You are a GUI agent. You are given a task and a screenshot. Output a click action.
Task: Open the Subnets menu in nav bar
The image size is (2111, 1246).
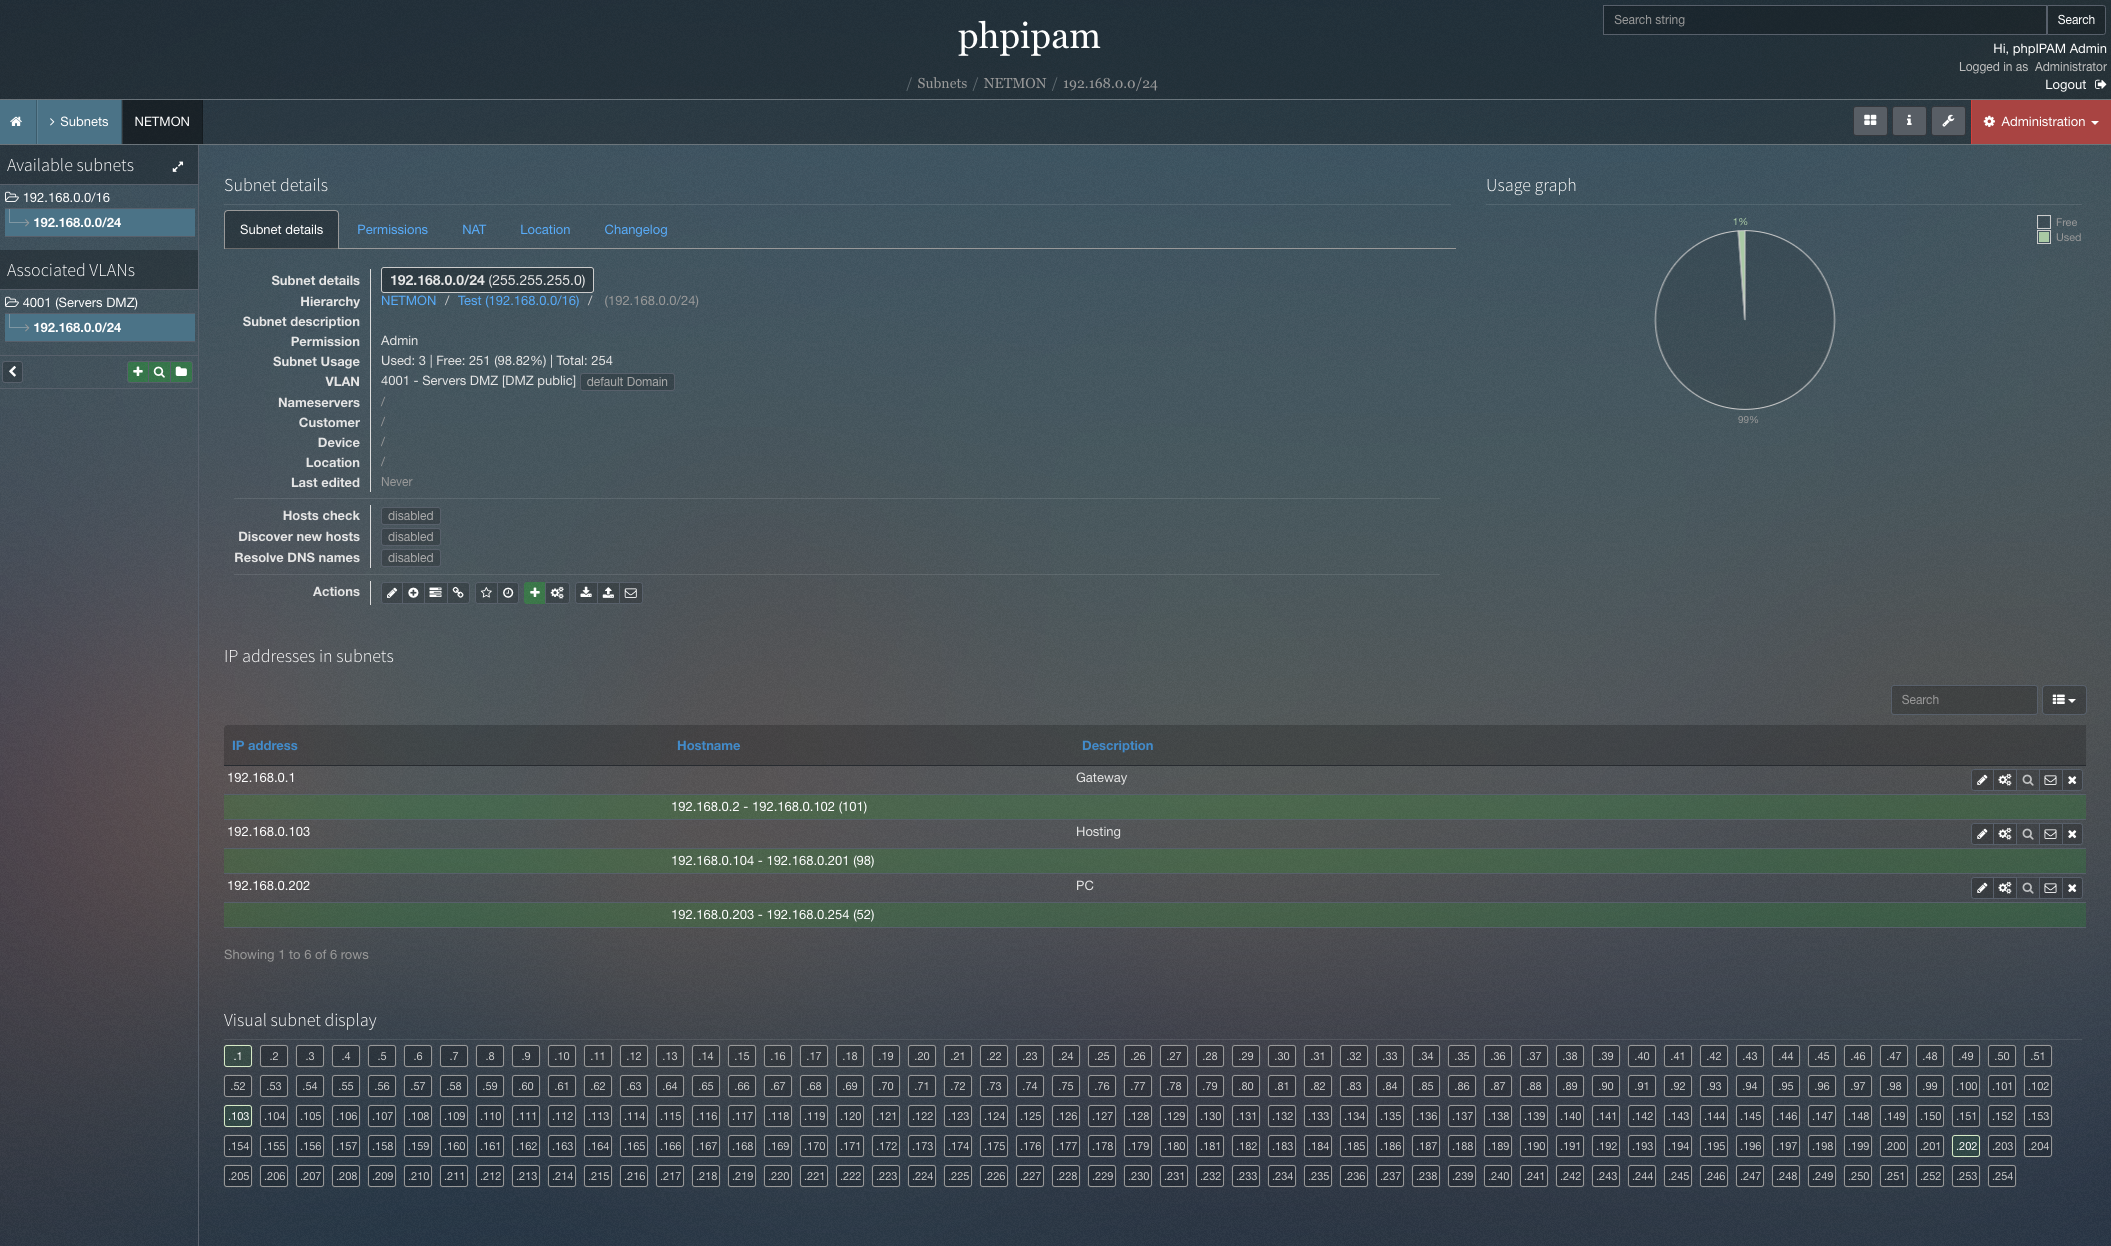(78, 121)
